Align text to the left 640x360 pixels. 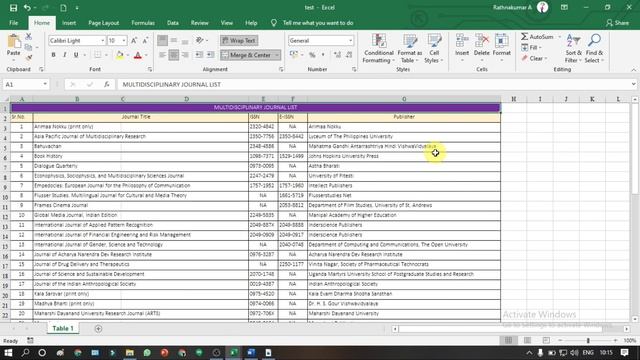[162, 55]
